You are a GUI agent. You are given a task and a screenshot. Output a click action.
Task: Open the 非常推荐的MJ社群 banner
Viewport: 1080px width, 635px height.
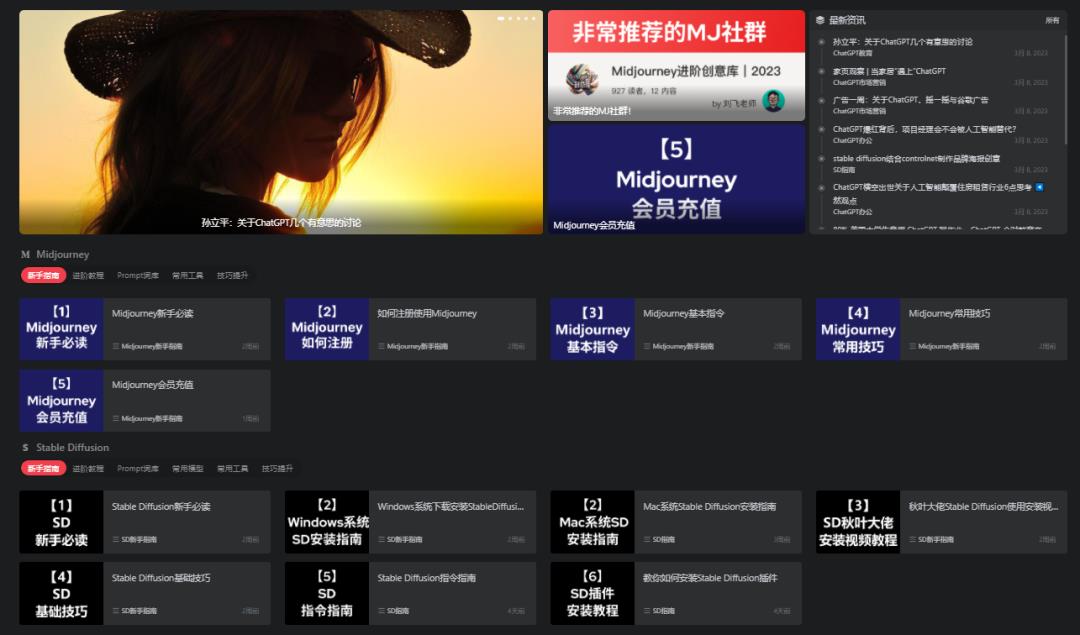click(676, 65)
